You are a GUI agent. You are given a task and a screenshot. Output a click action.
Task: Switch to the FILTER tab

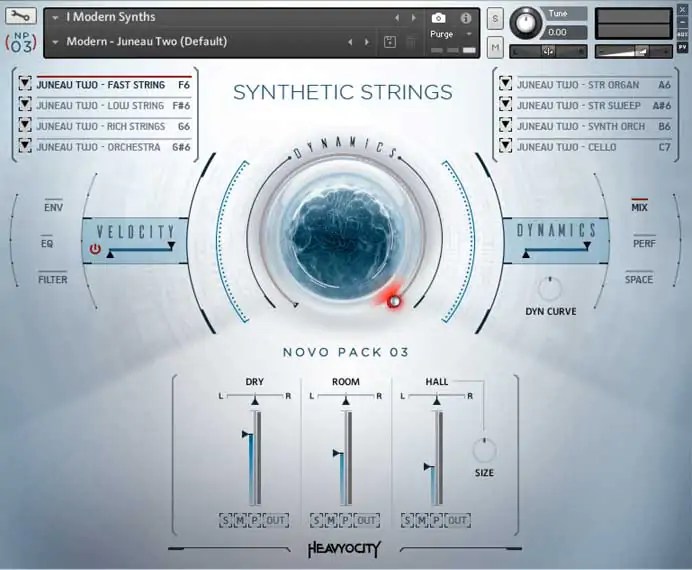click(53, 280)
